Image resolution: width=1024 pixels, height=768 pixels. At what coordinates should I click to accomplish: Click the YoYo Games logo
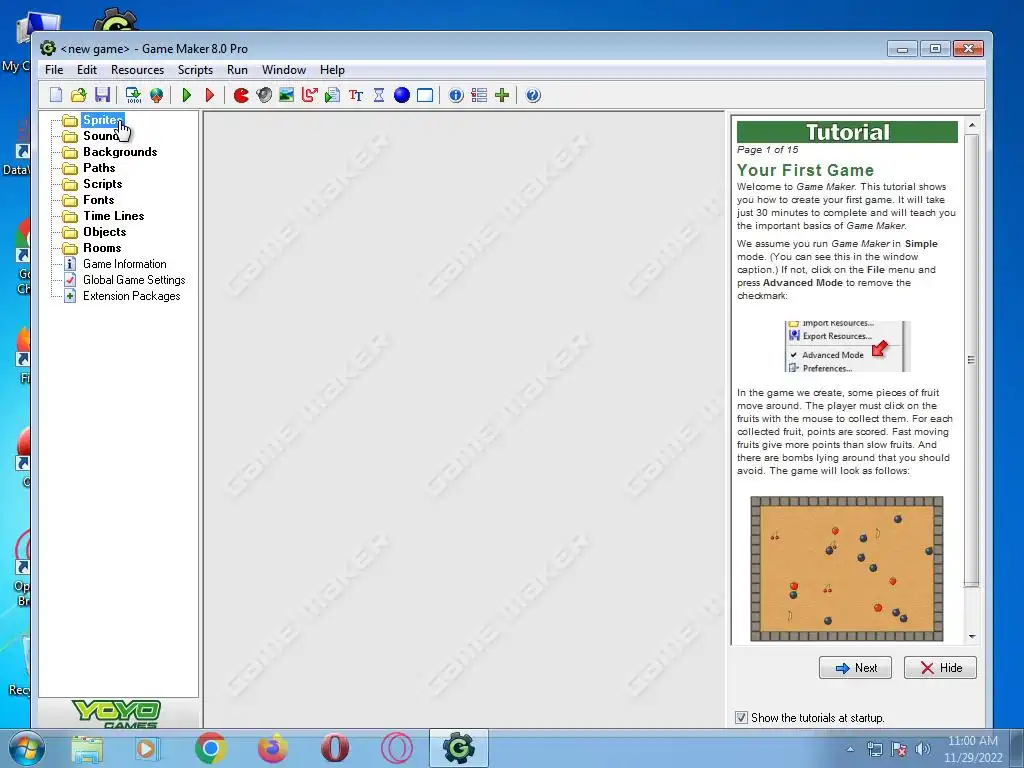(x=118, y=713)
